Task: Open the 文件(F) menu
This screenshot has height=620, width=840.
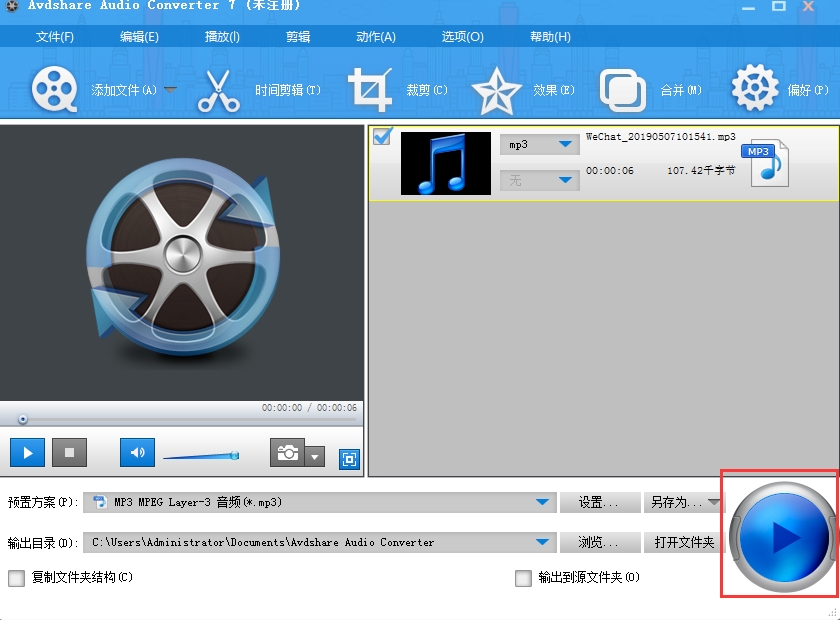Action: 55,37
